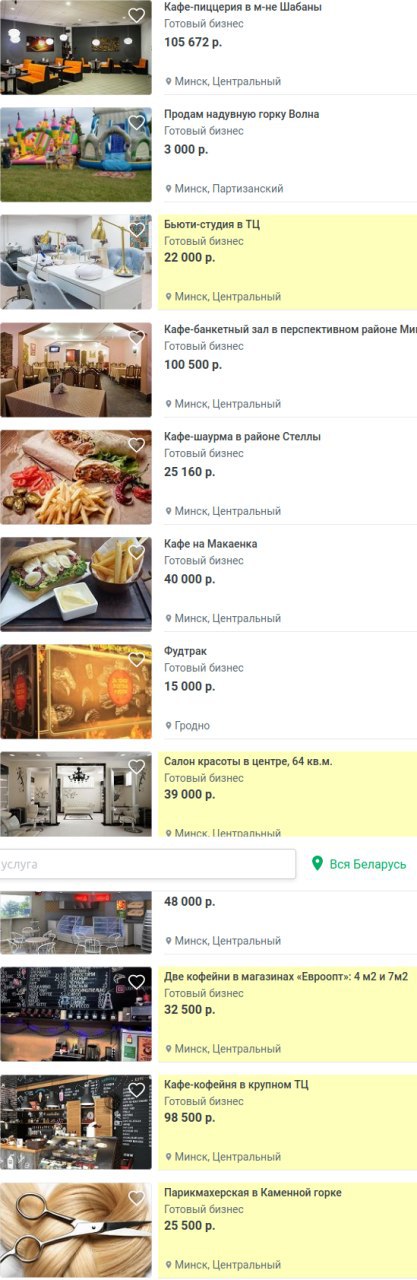Open the Вся Беларусь region selector
The height and width of the screenshot is (1280, 417).
click(359, 864)
